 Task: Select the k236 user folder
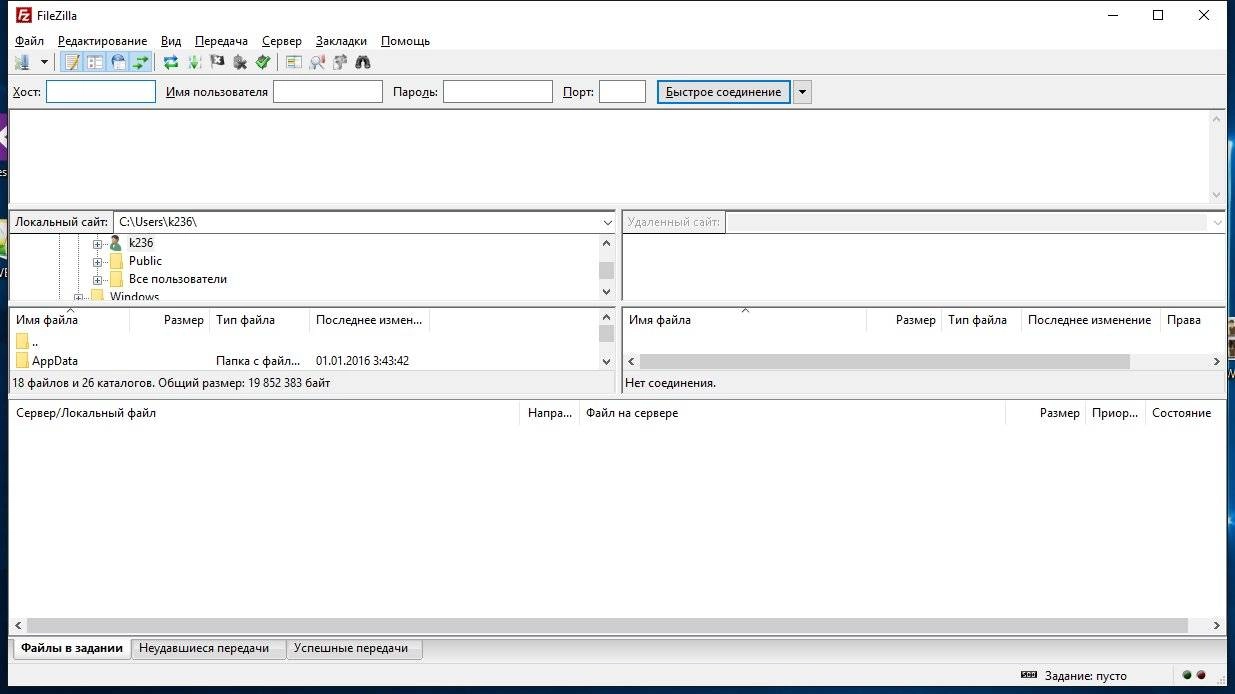141,243
